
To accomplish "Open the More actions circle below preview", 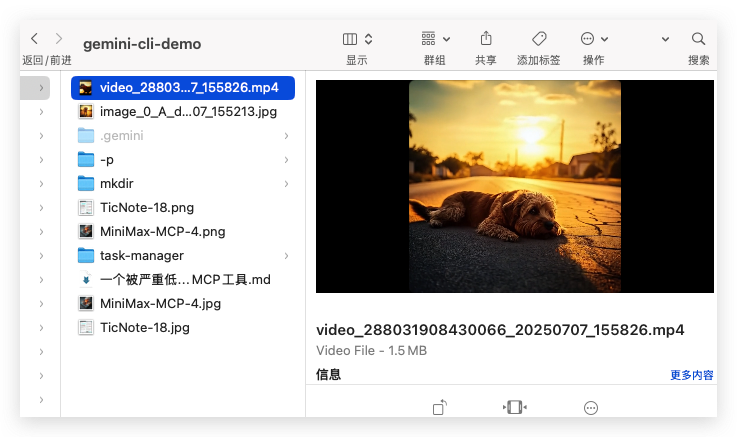I will point(591,408).
